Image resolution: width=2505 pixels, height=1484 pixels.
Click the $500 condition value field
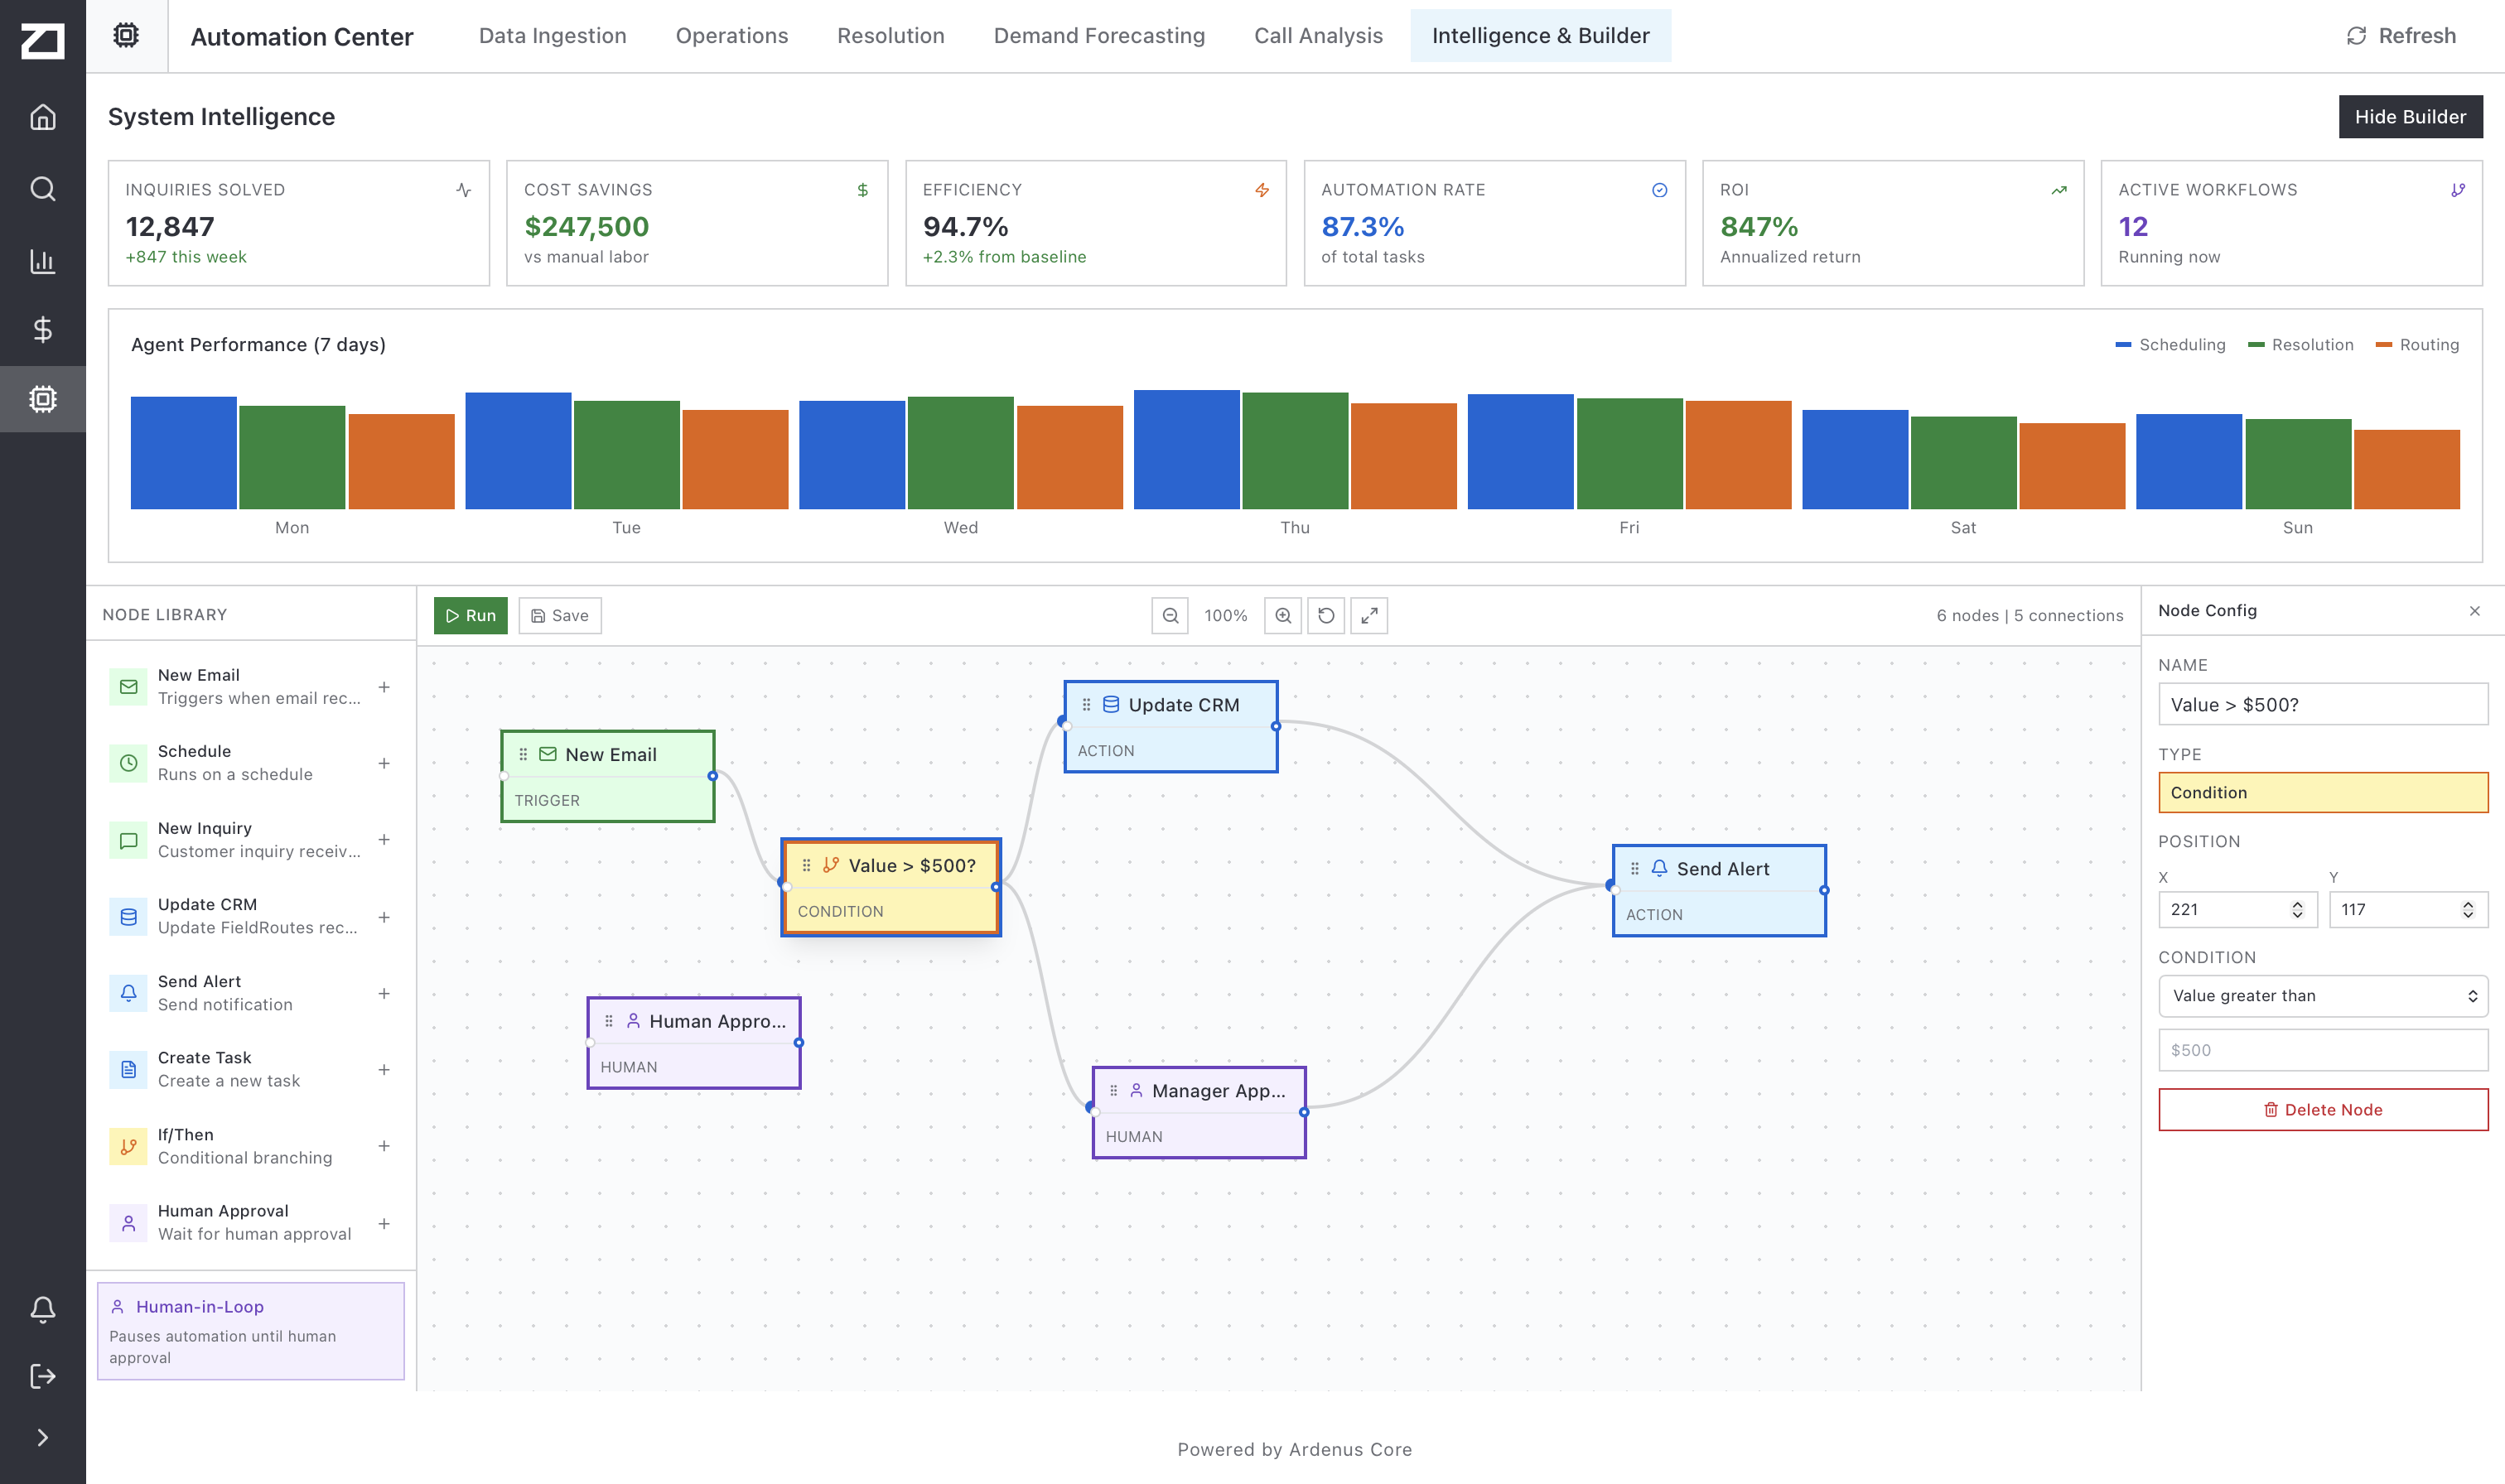[2322, 1050]
